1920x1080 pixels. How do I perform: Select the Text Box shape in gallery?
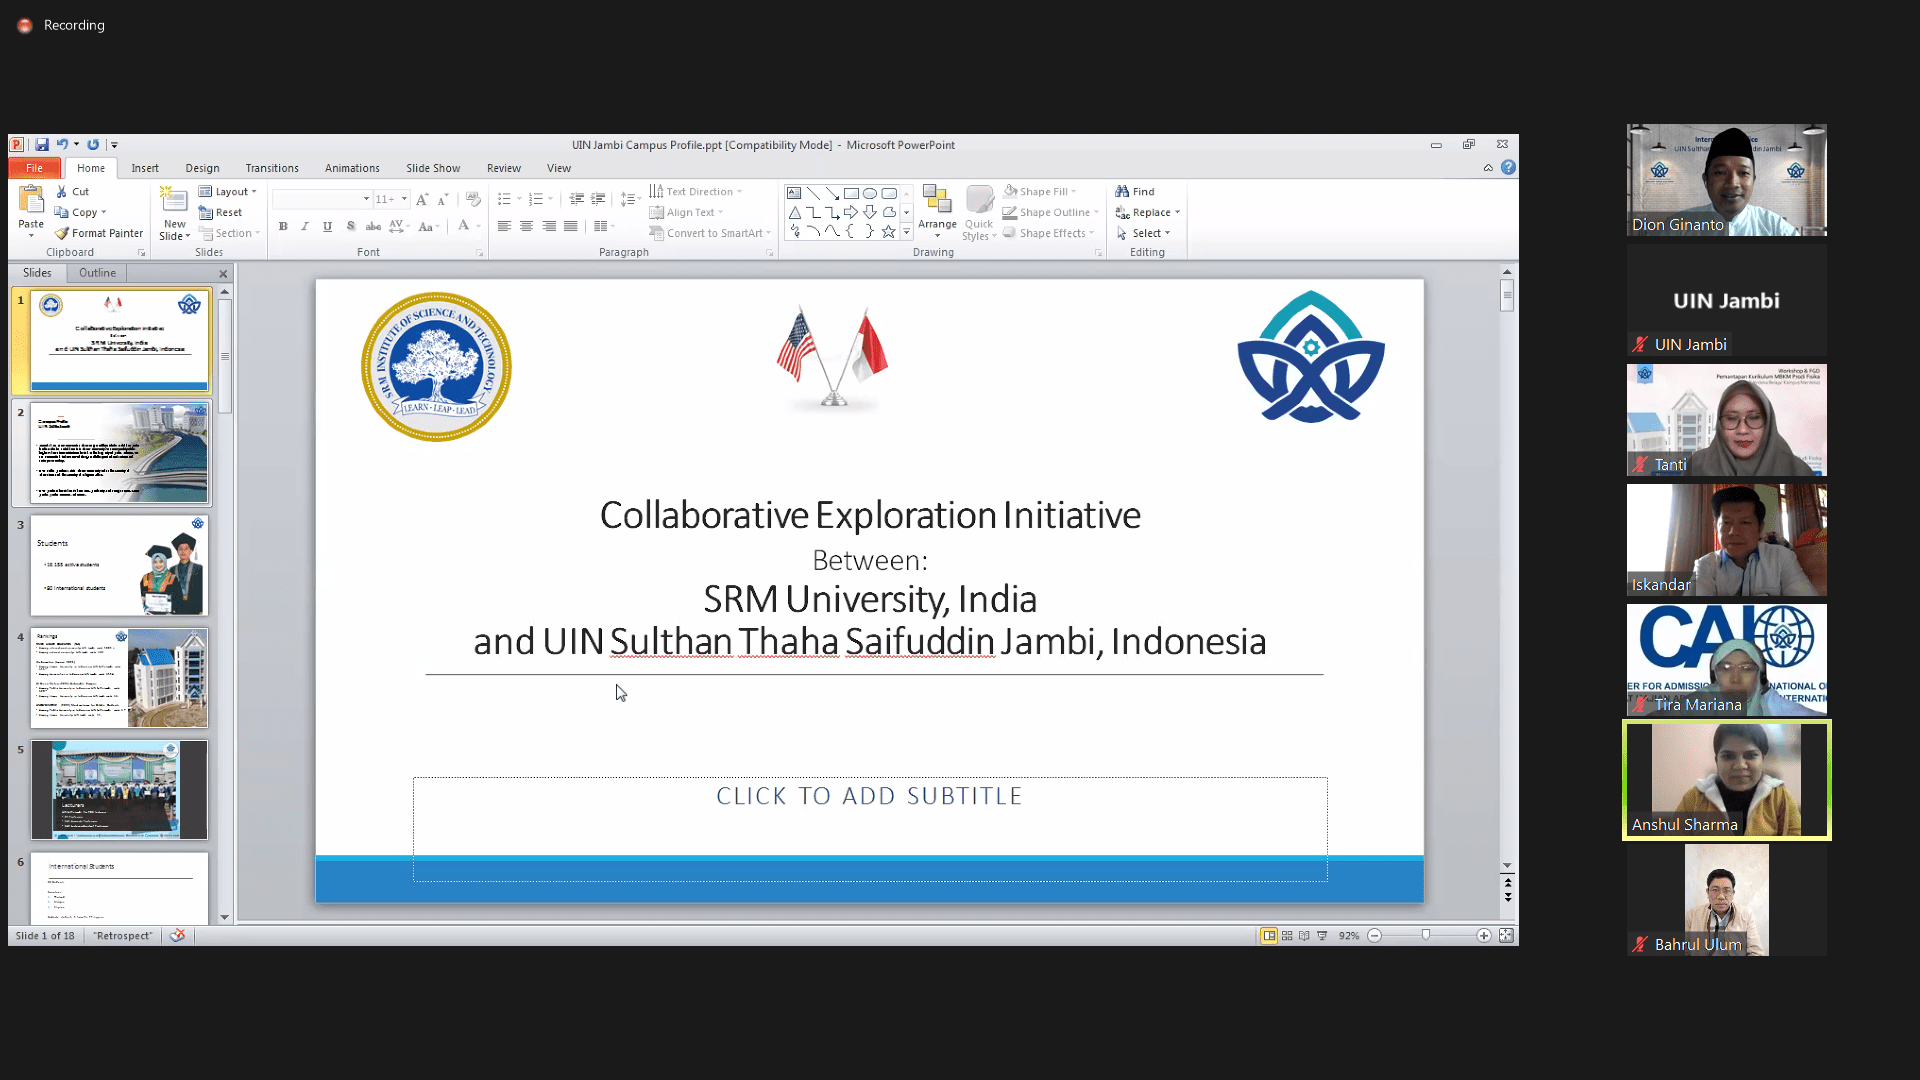click(x=794, y=193)
